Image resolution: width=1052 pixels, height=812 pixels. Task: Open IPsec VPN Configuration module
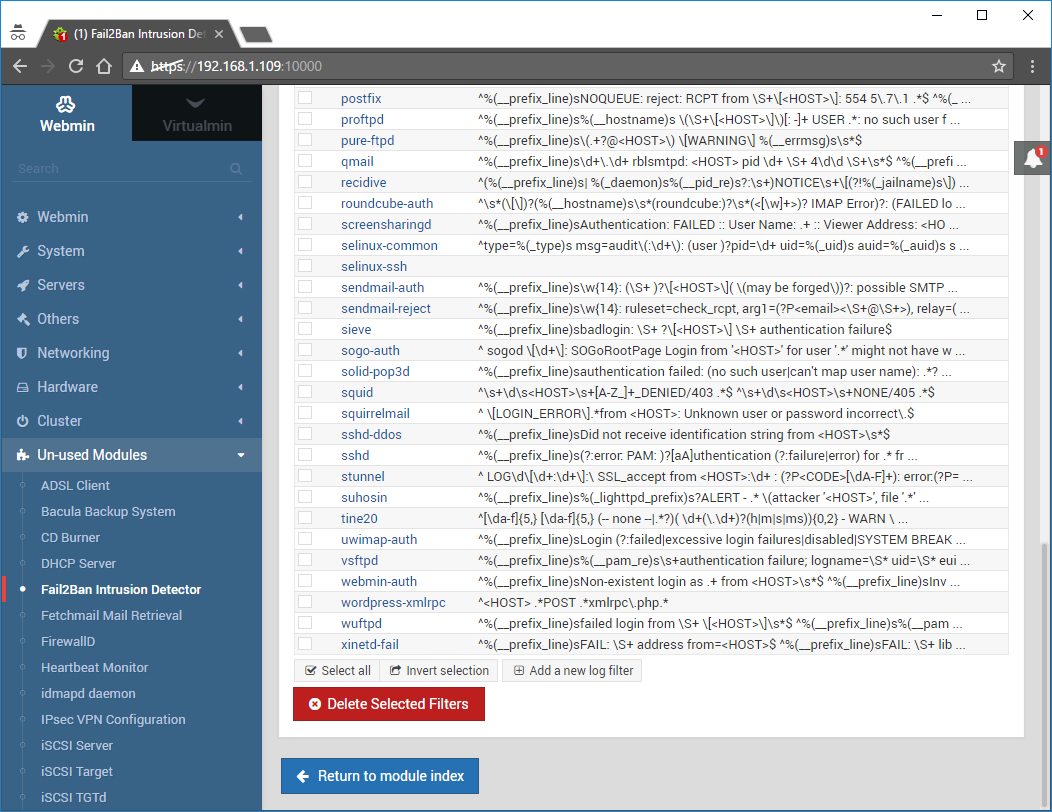(113, 719)
